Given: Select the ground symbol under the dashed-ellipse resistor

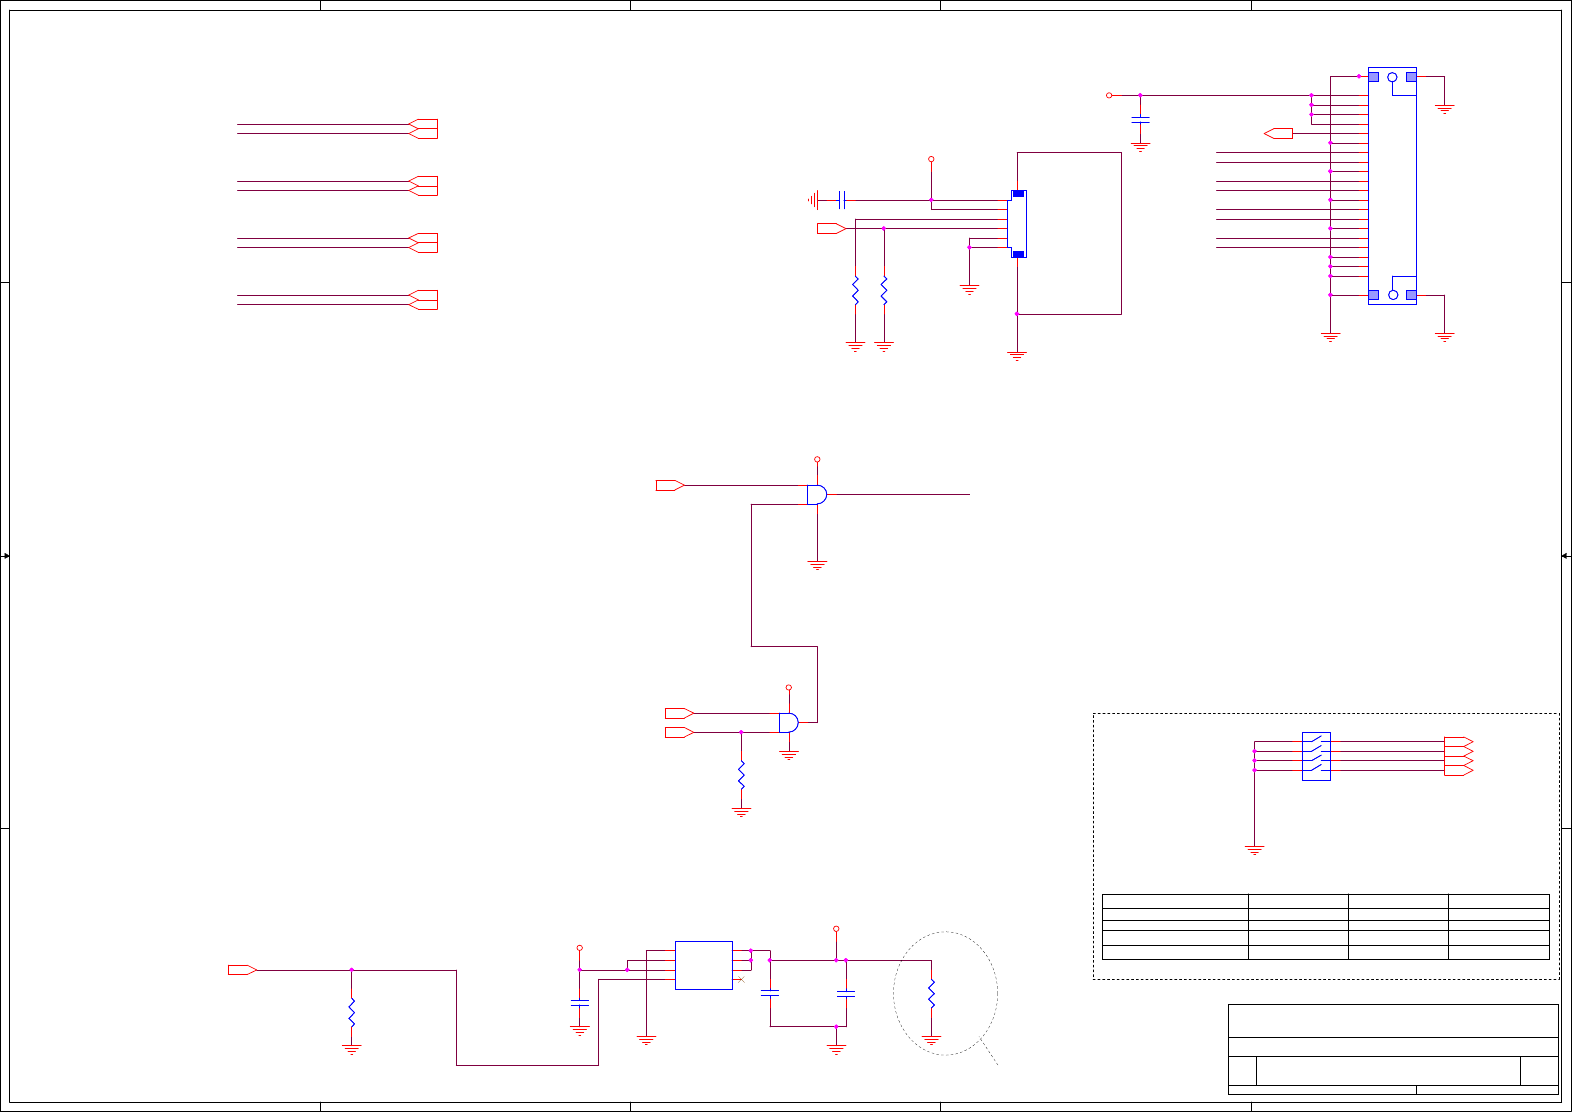Looking at the screenshot, I should 931,1041.
